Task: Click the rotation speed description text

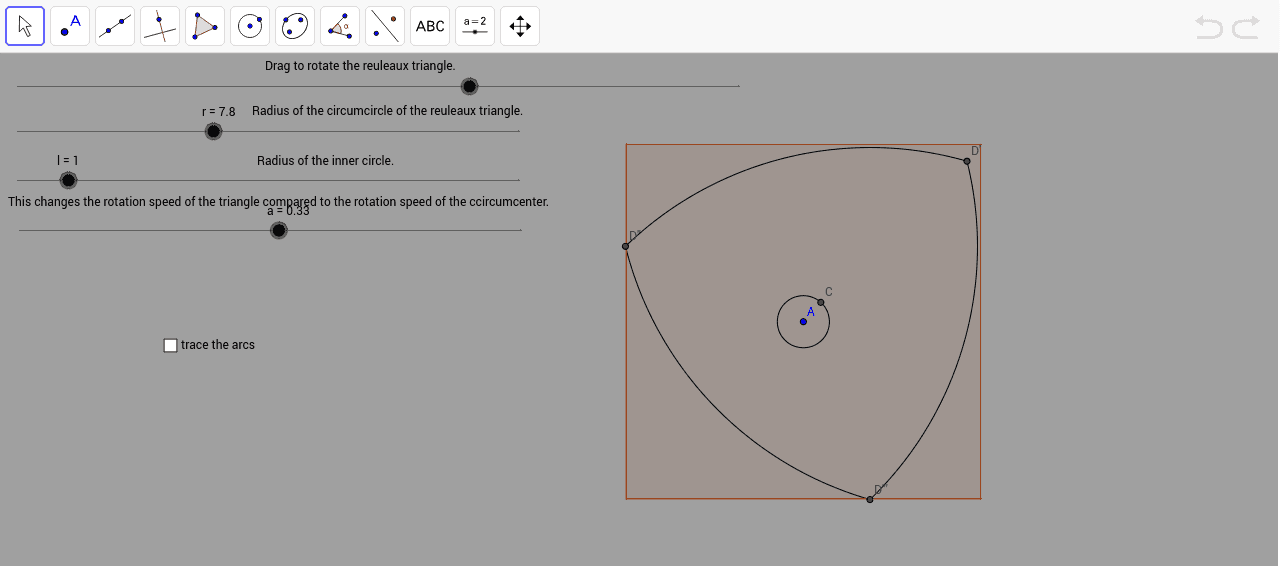Action: coord(278,202)
